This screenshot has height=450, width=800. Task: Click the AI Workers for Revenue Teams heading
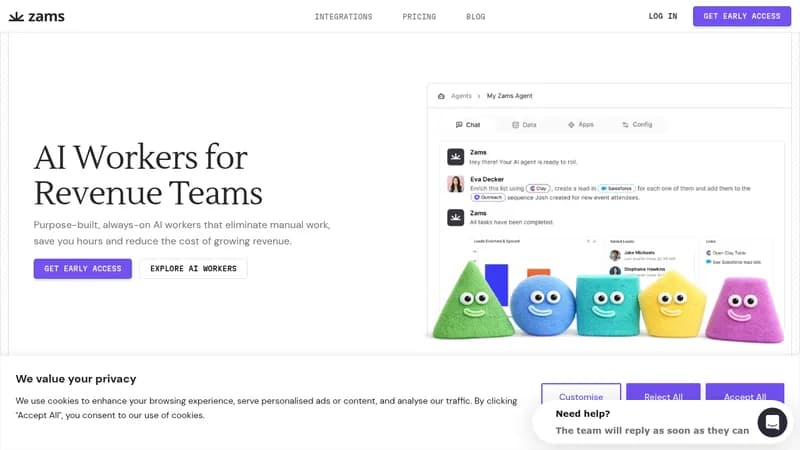(x=148, y=174)
